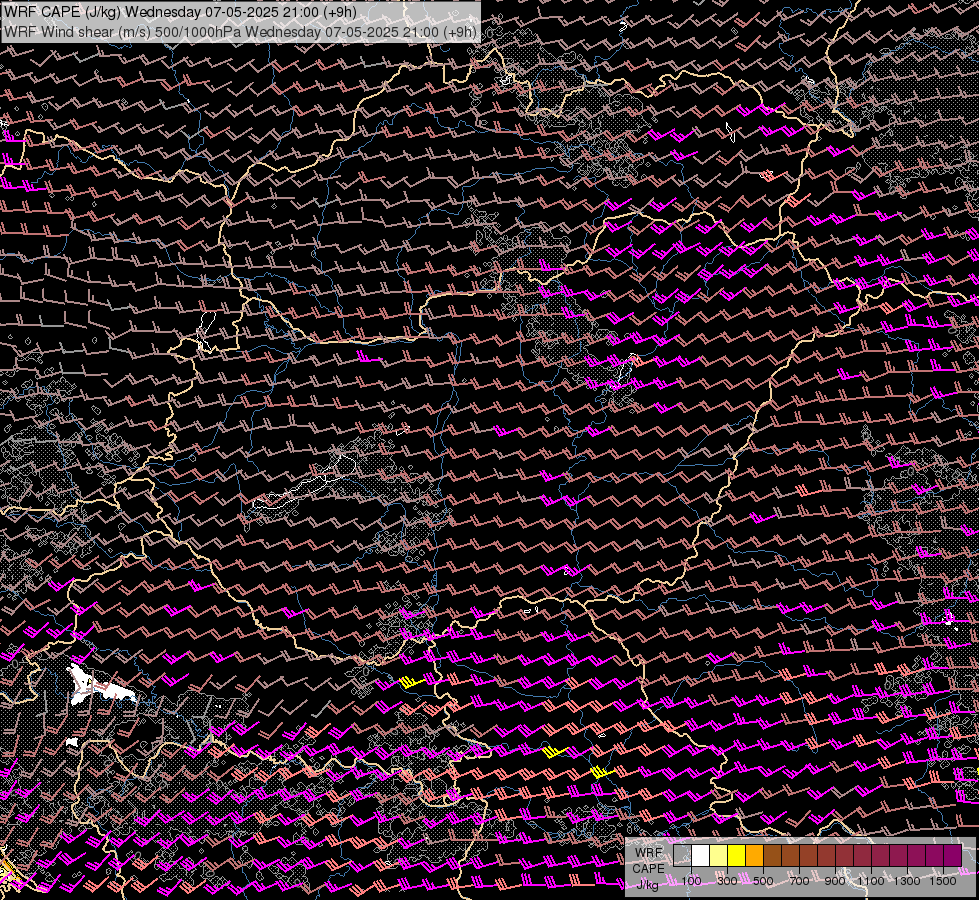
Task: Click the orange CAPE legend swatch
Action: 755,855
